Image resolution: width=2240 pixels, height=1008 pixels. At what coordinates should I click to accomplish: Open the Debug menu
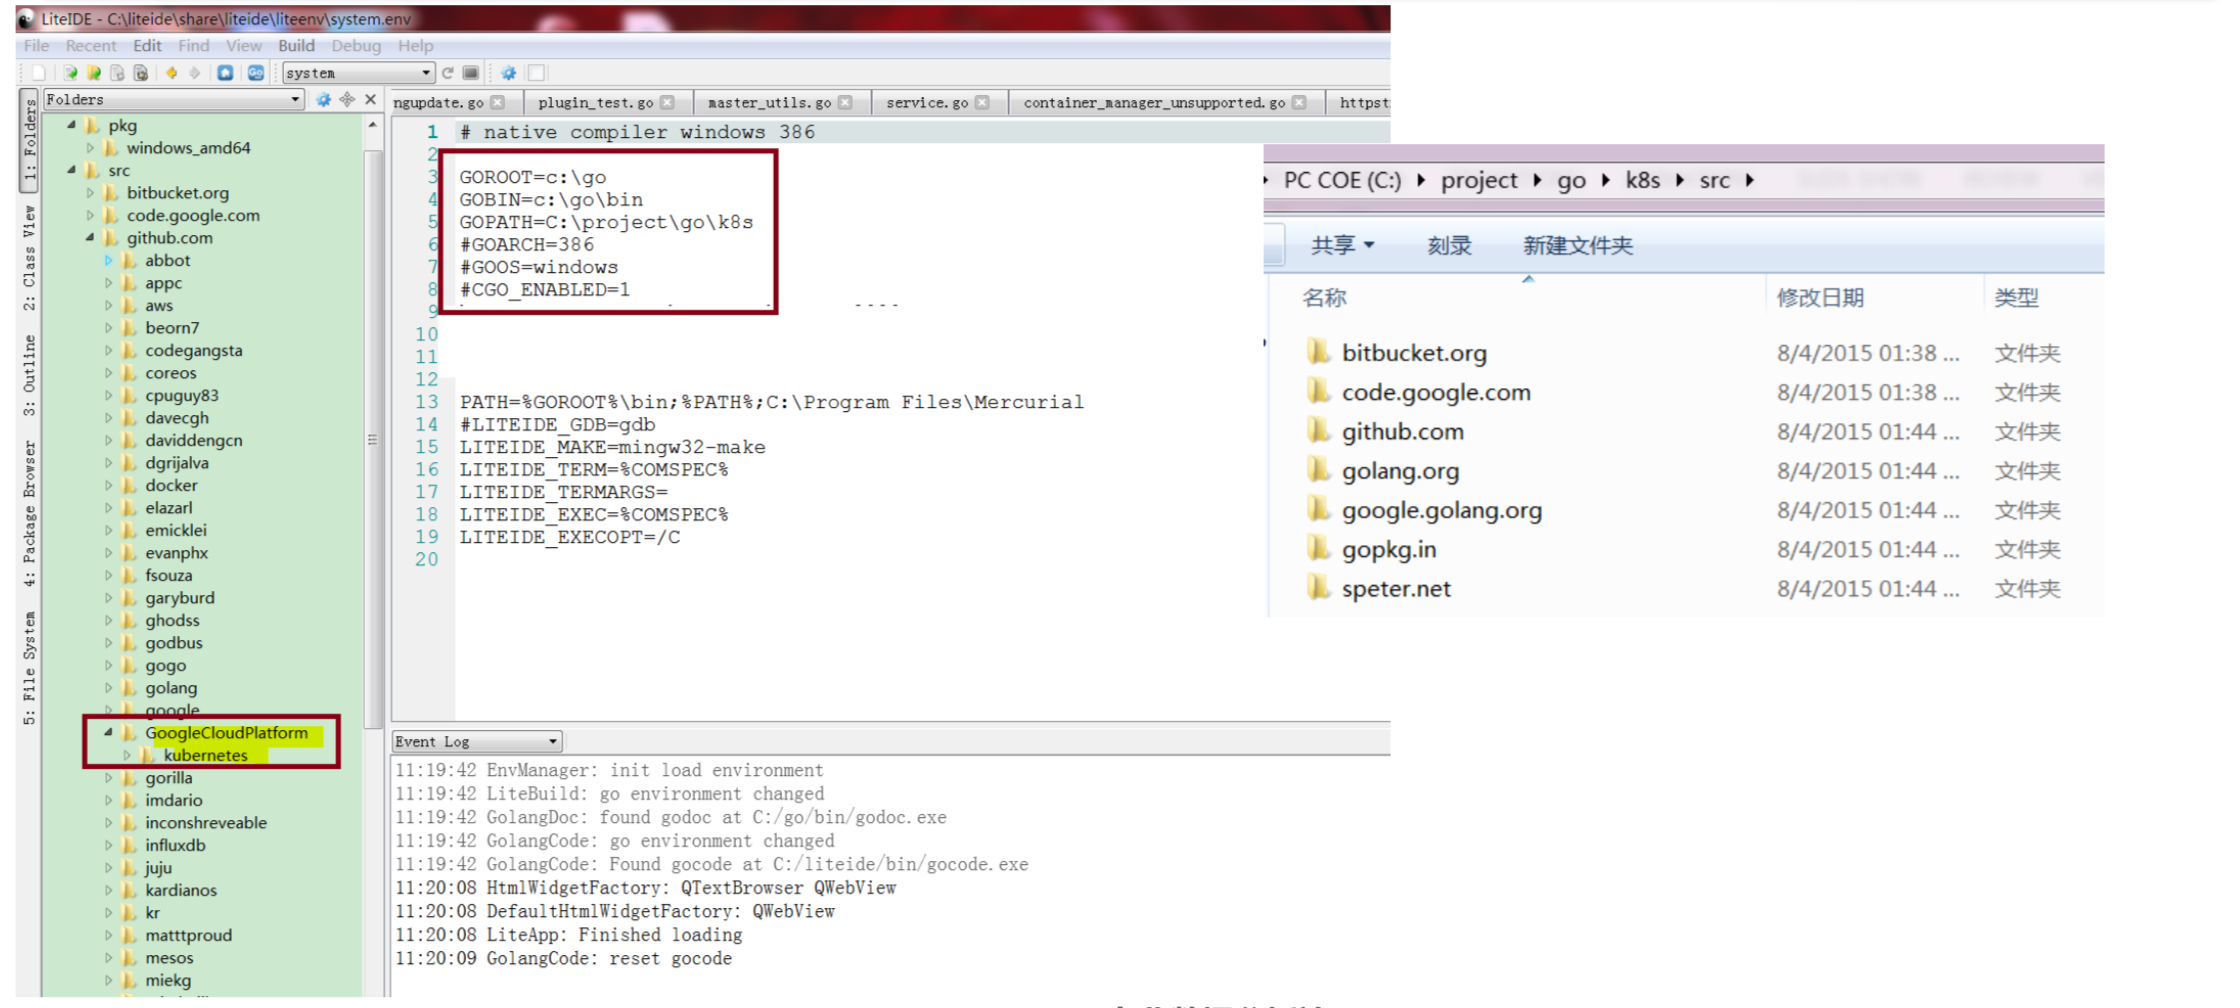[x=356, y=46]
